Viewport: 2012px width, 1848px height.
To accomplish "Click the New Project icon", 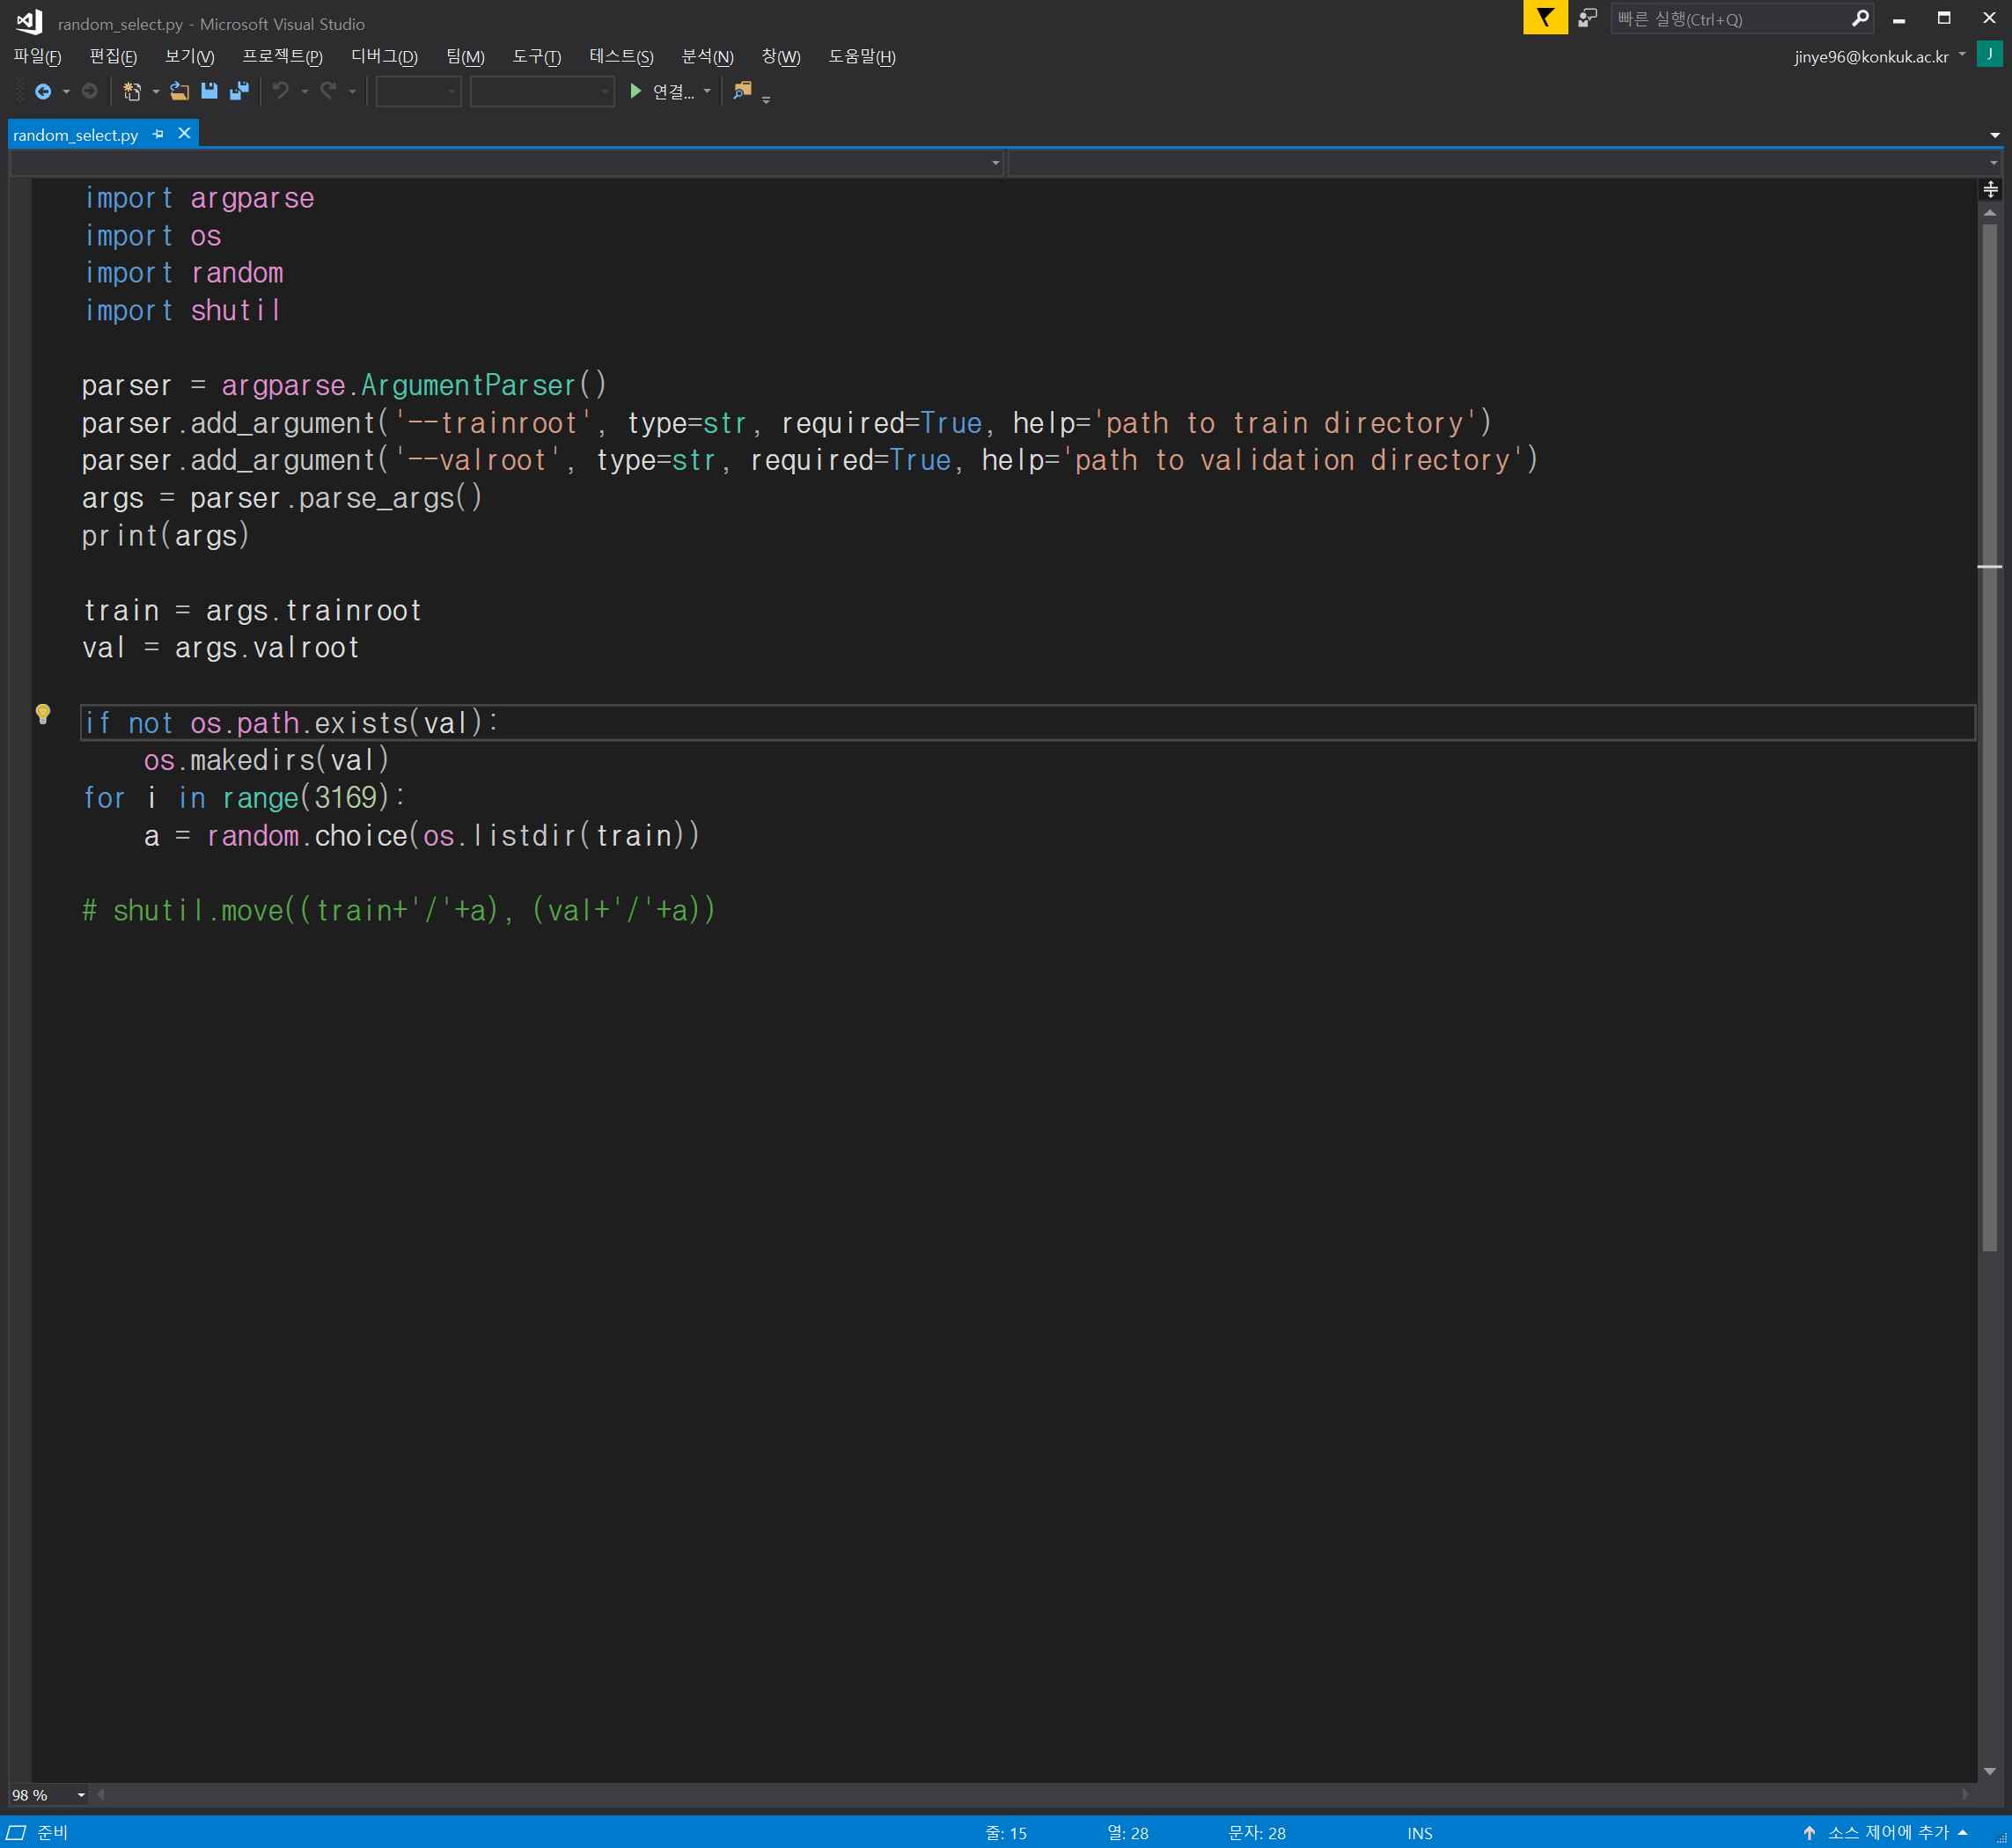I will (x=132, y=92).
